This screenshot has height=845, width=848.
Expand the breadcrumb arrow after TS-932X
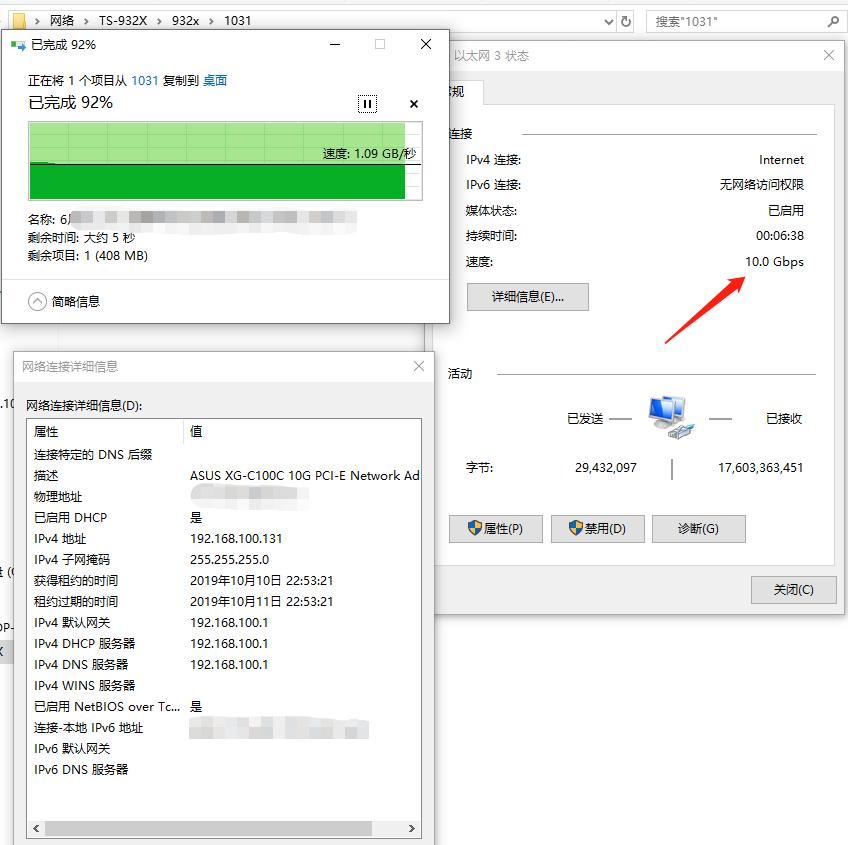(x=161, y=20)
